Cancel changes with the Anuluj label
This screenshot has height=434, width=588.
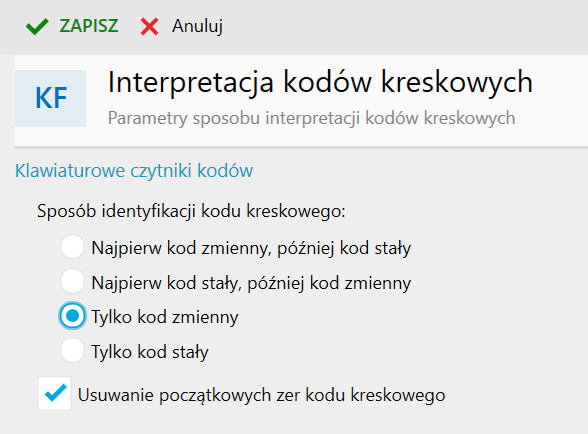pos(197,27)
